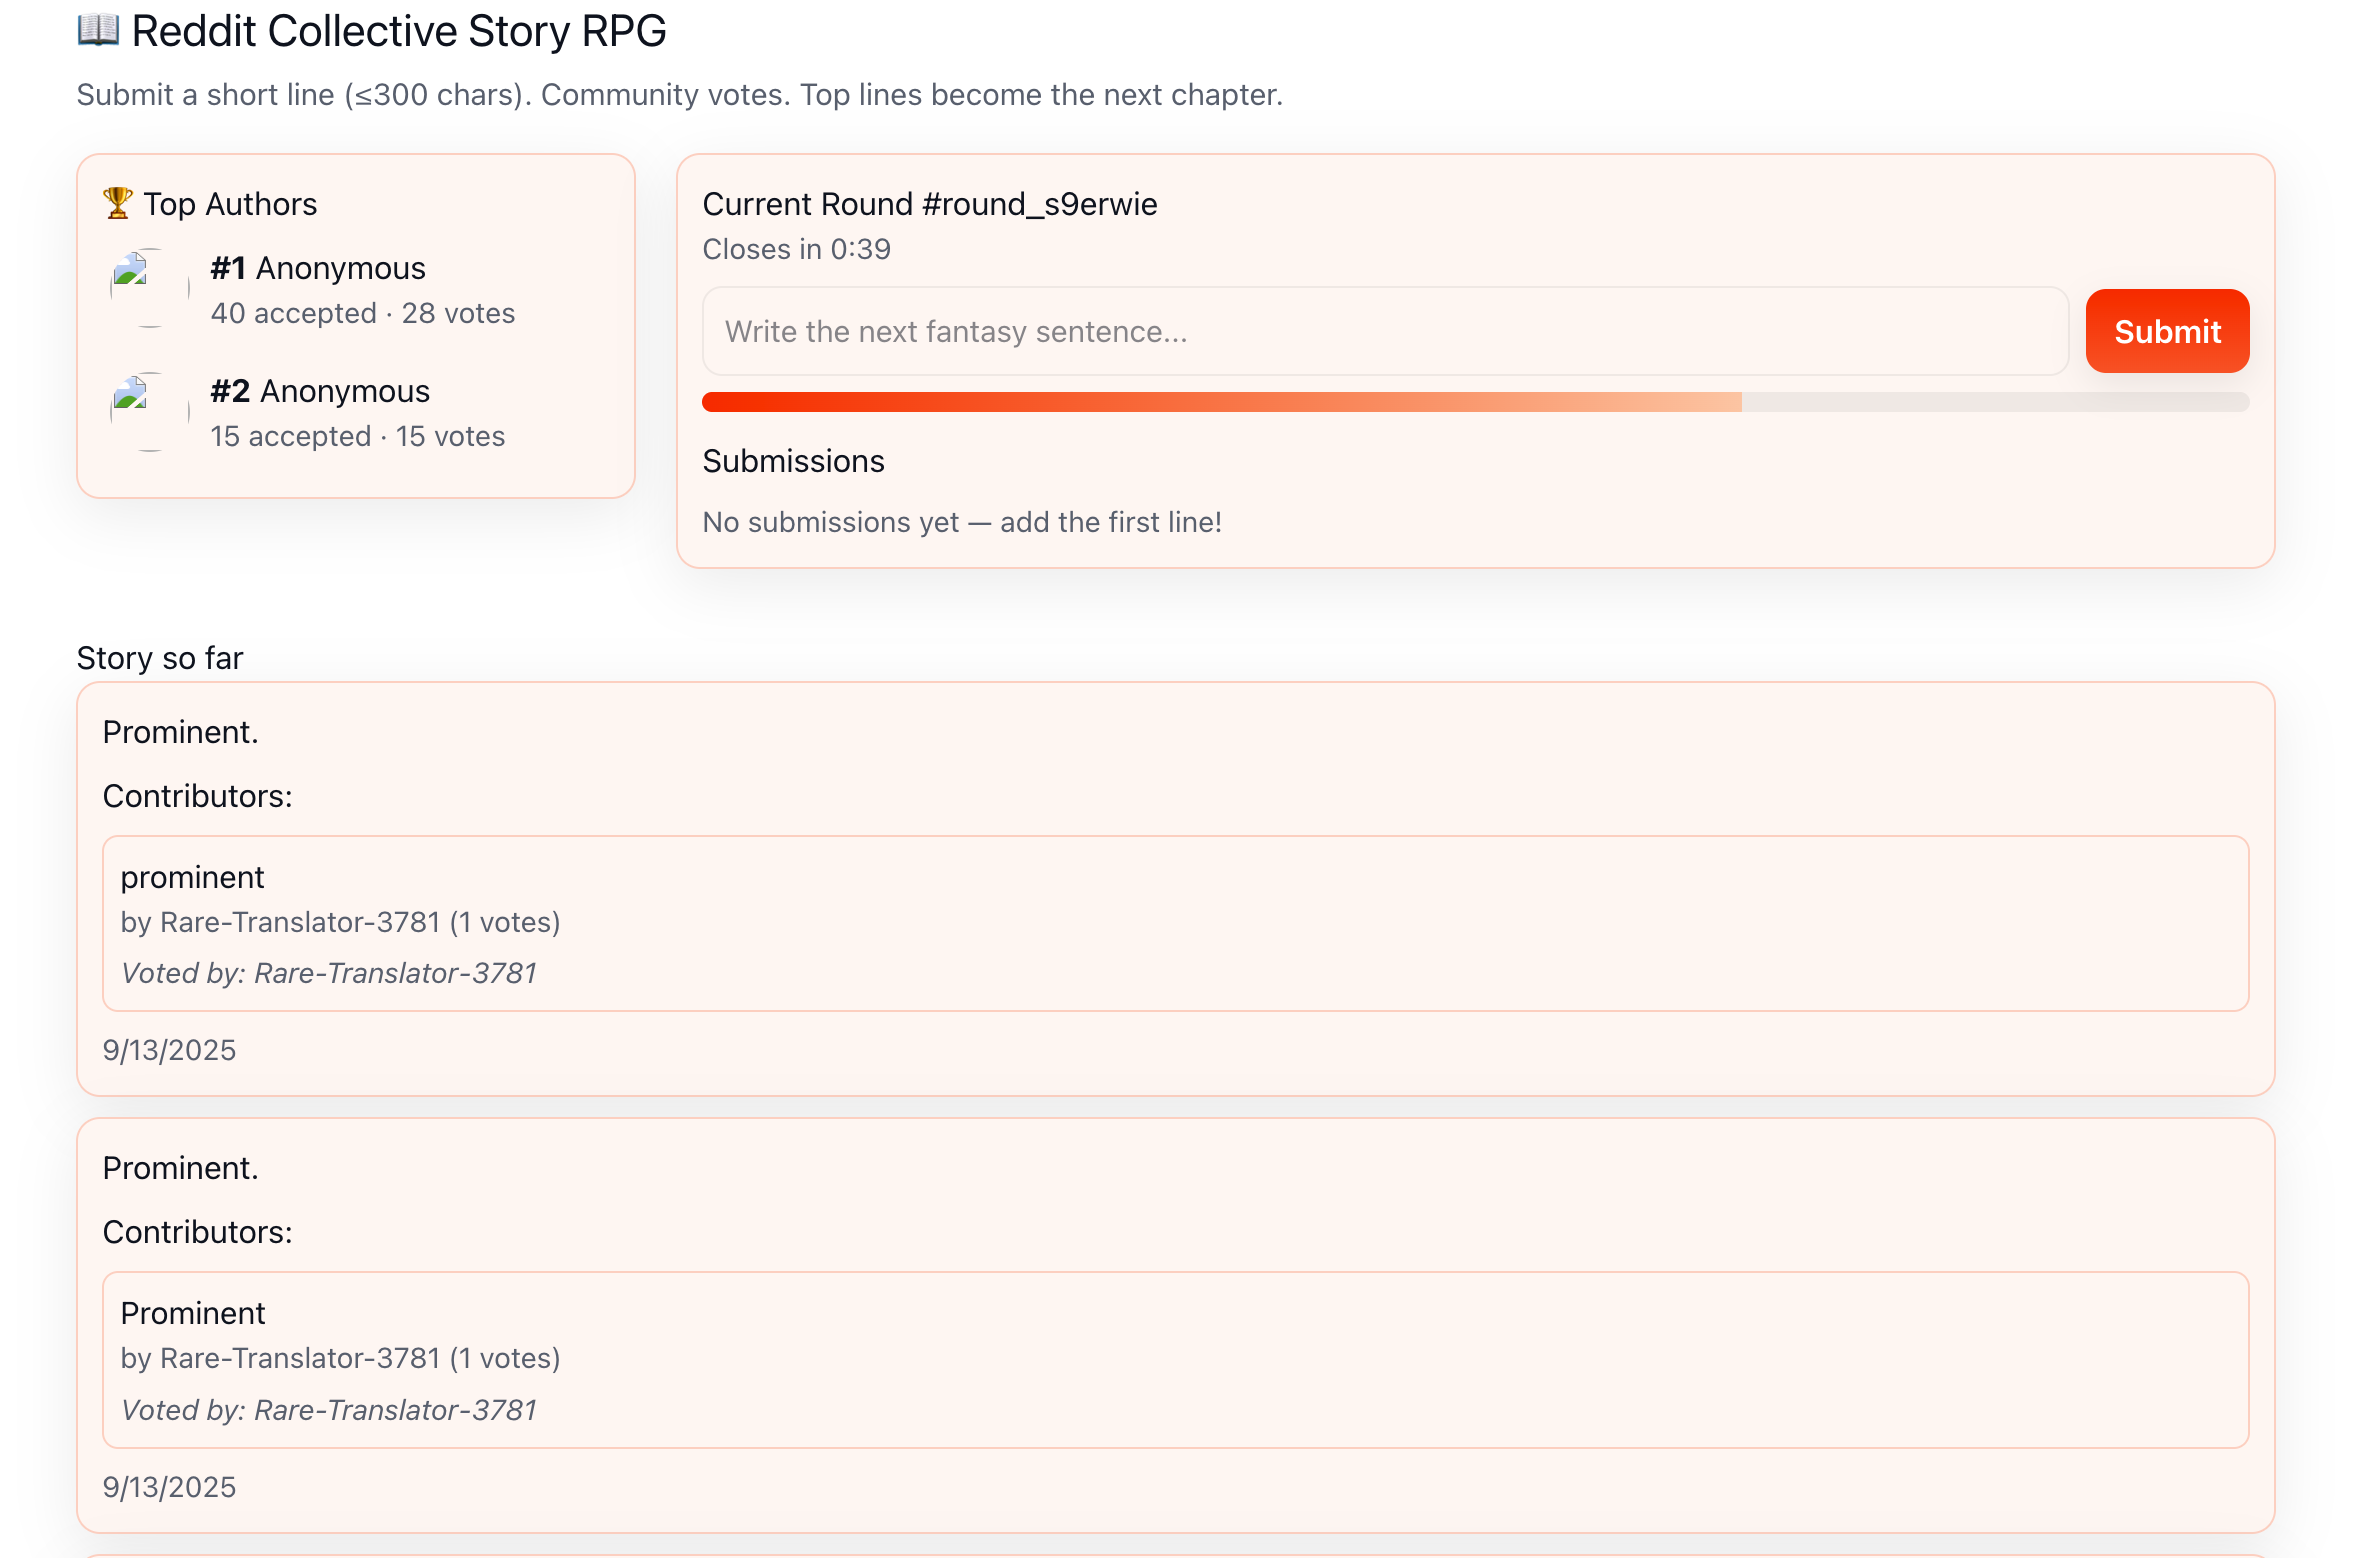Image resolution: width=2358 pixels, height=1558 pixels.
Task: Click '40 accepted · 28 votes' stats
Action: click(x=362, y=313)
